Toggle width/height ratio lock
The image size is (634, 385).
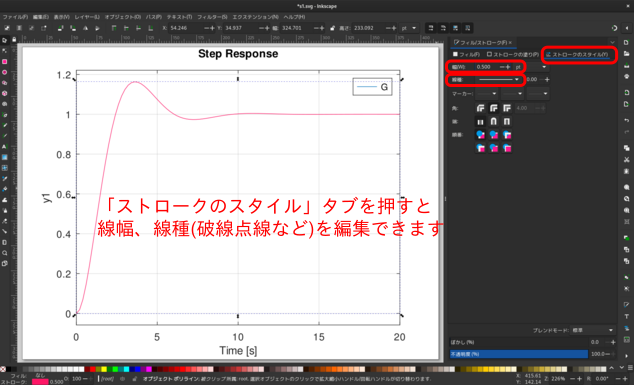click(x=332, y=28)
